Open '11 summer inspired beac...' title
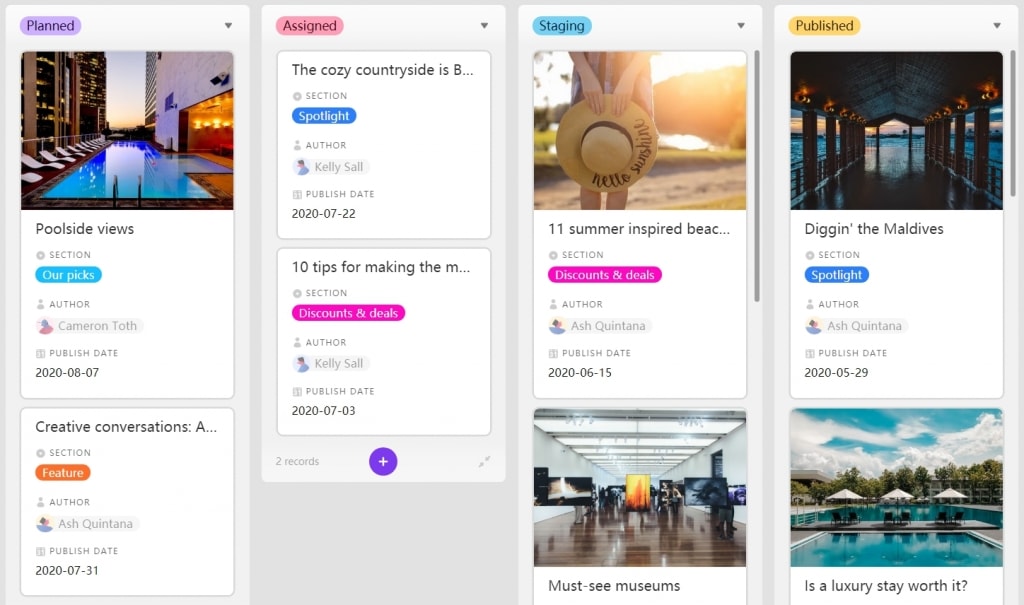 coord(639,229)
